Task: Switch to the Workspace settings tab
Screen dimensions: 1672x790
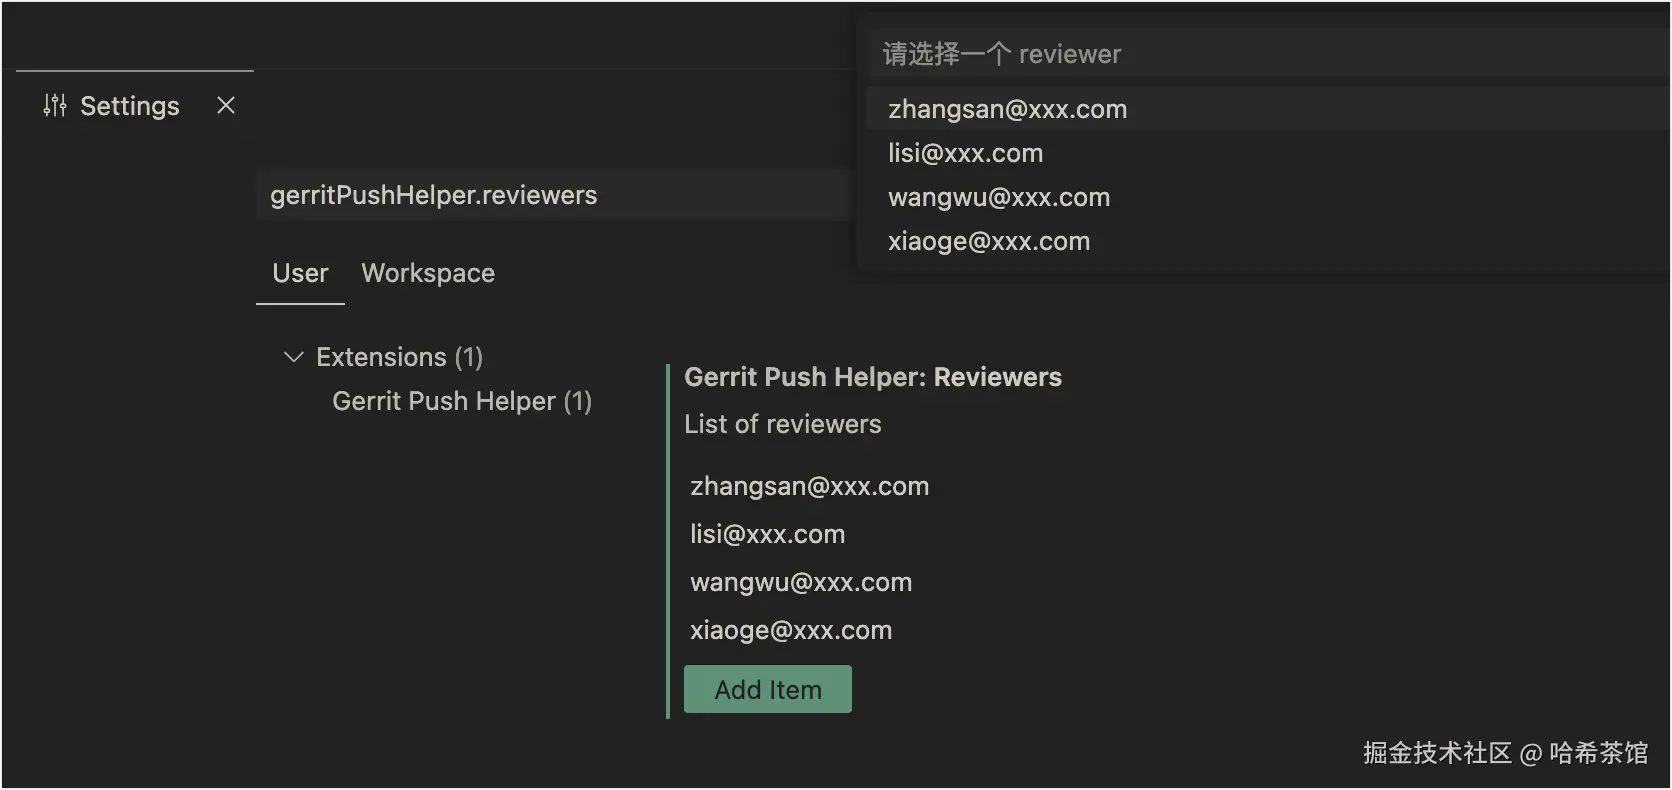Action: tap(428, 273)
